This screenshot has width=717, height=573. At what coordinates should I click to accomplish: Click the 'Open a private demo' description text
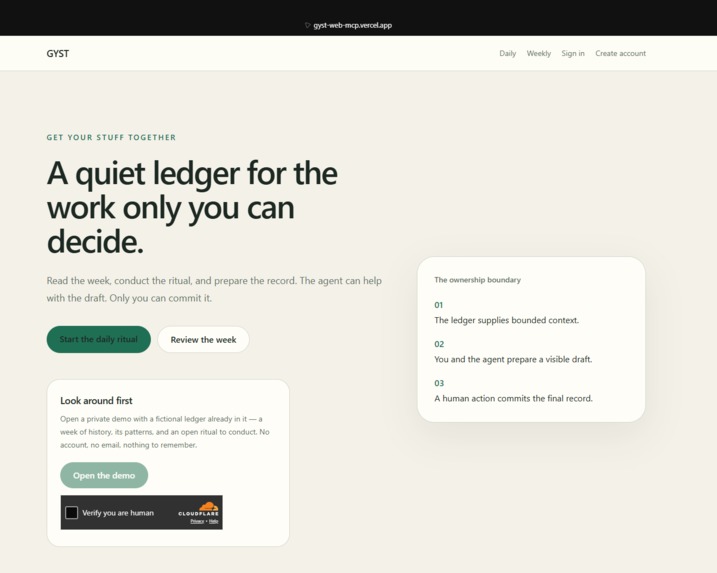(165, 432)
